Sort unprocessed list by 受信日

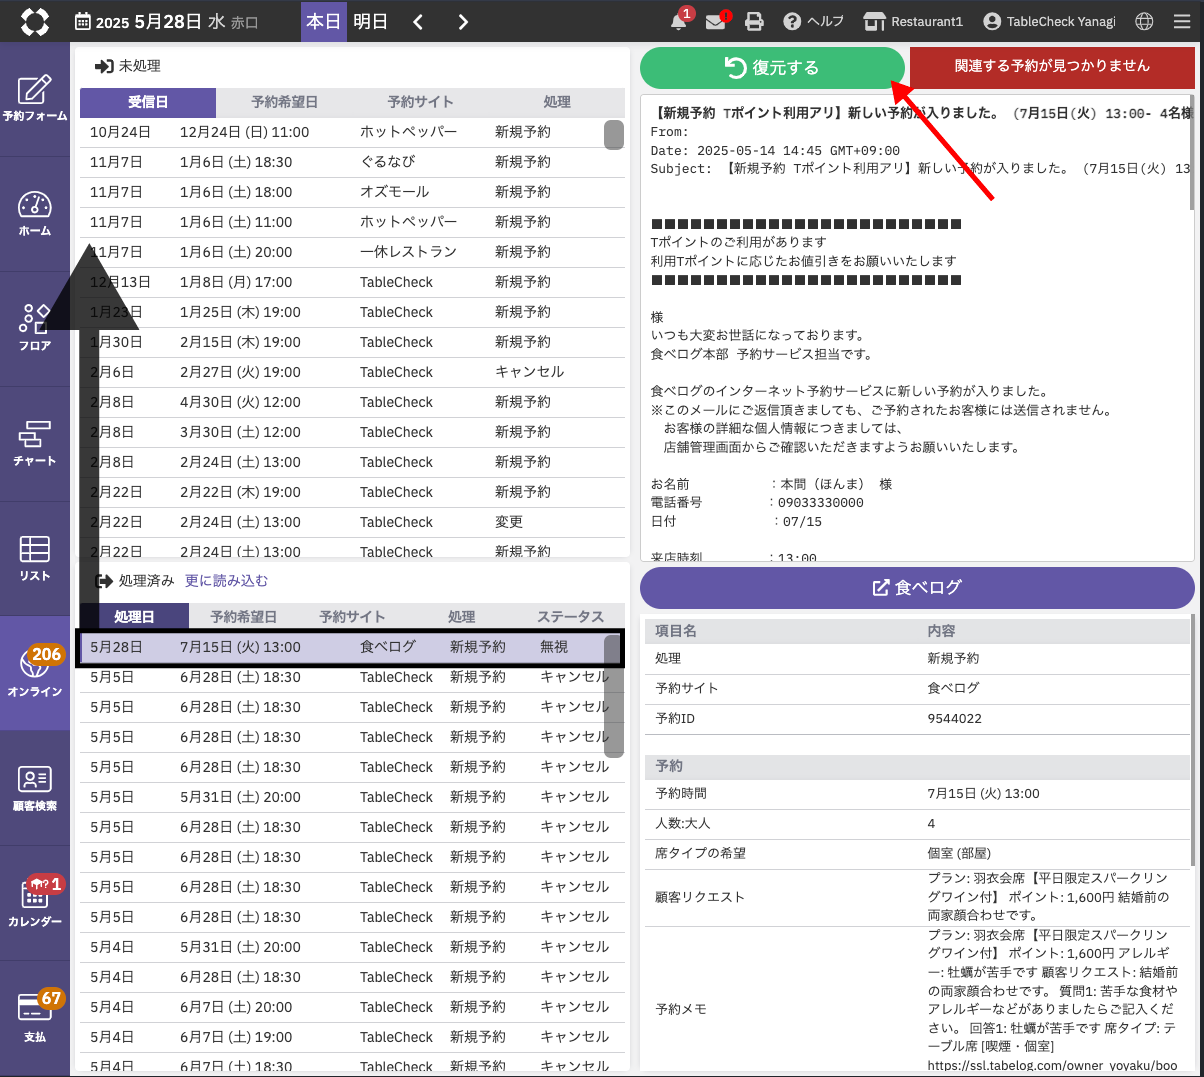pyautogui.click(x=148, y=102)
